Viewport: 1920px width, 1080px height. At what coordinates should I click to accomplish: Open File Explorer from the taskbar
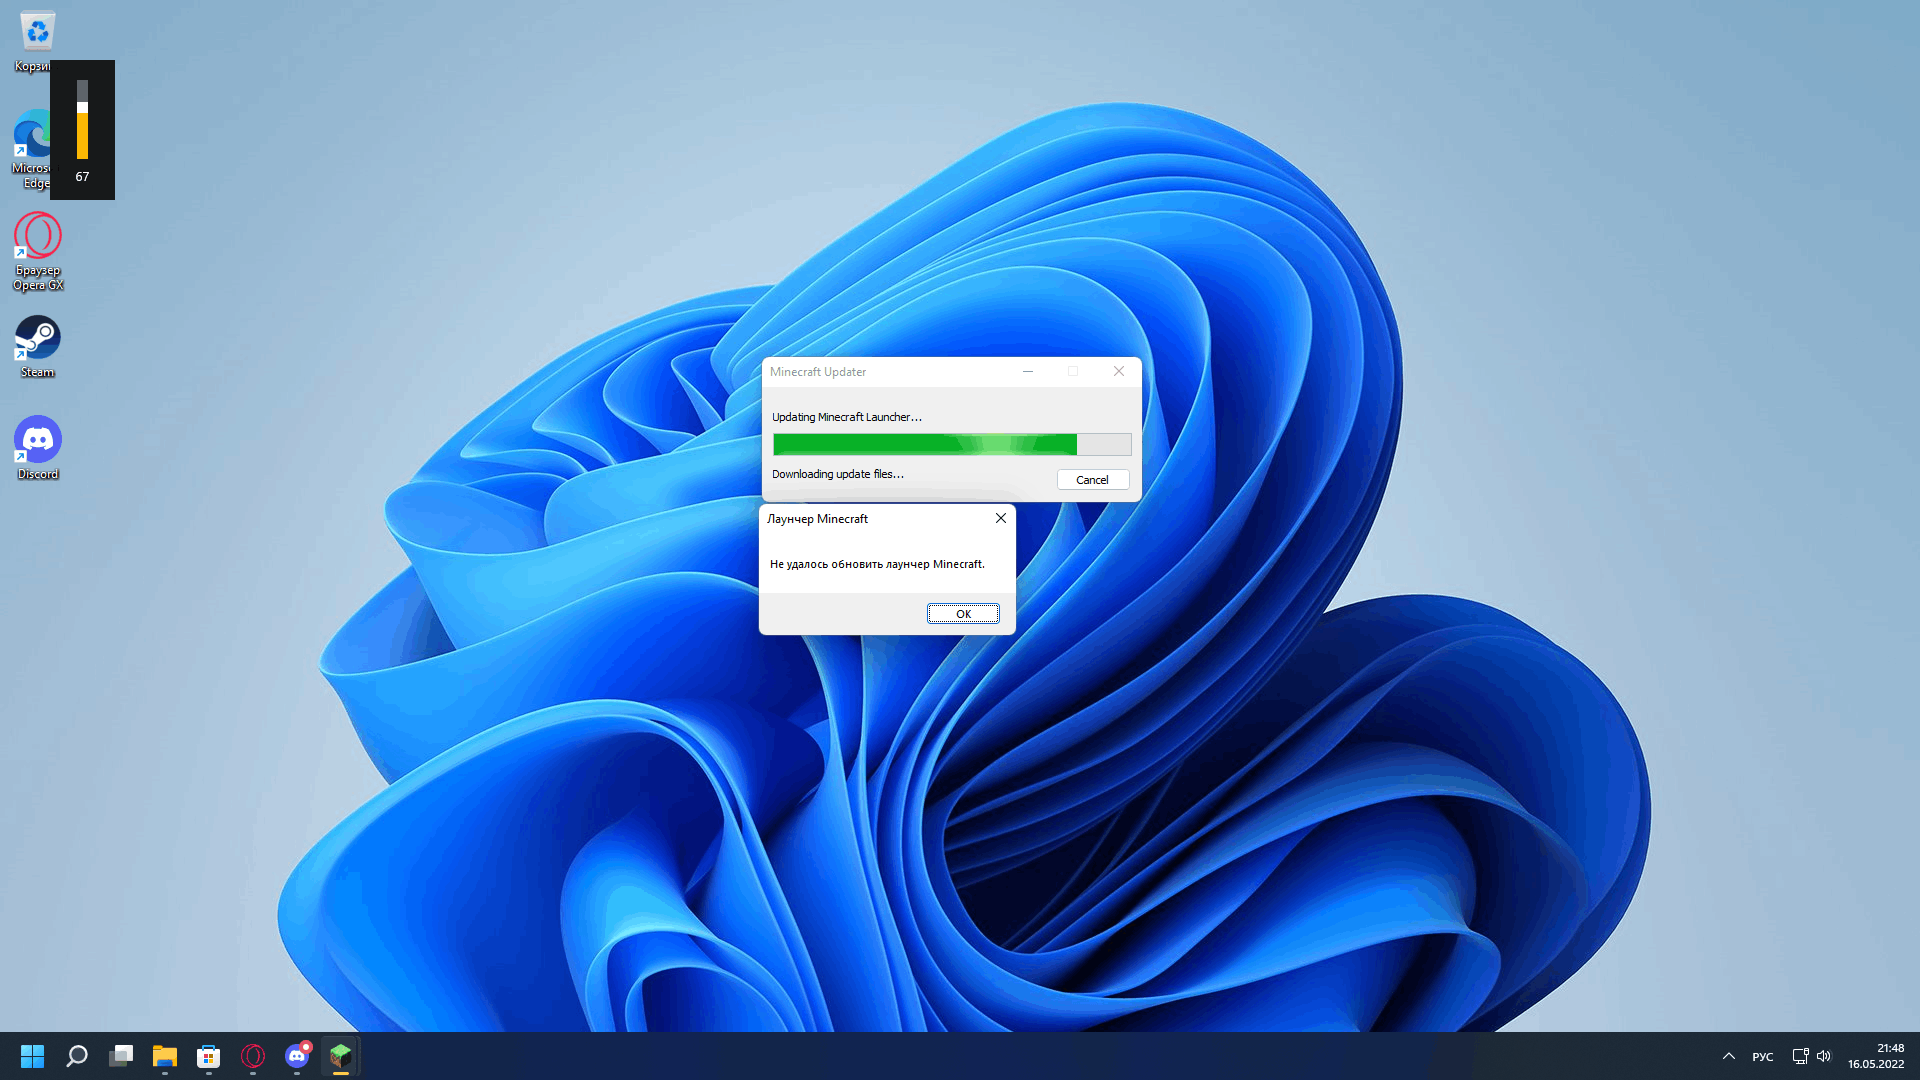point(165,1056)
